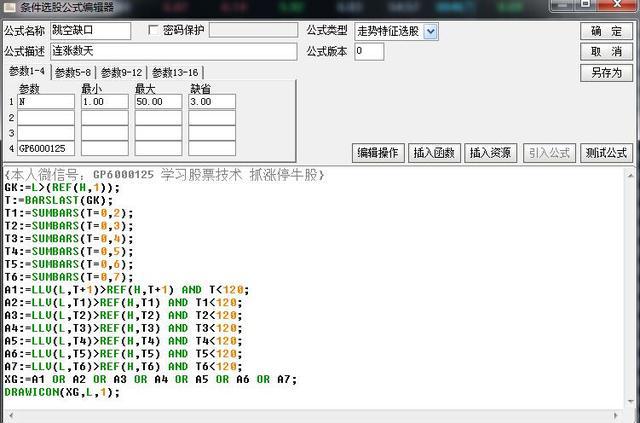The width and height of the screenshot is (640, 423).
Task: Click the T:=BARSLAST(GK) code line
Action: pyautogui.click(x=59, y=200)
